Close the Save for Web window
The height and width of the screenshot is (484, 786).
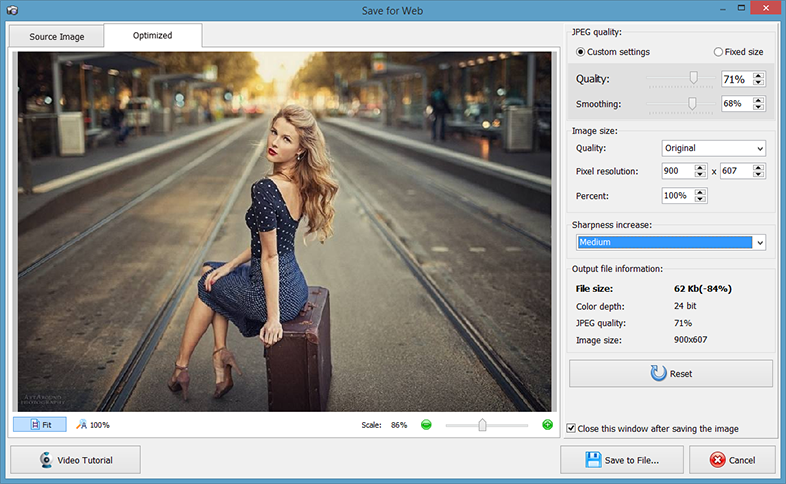coord(766,8)
